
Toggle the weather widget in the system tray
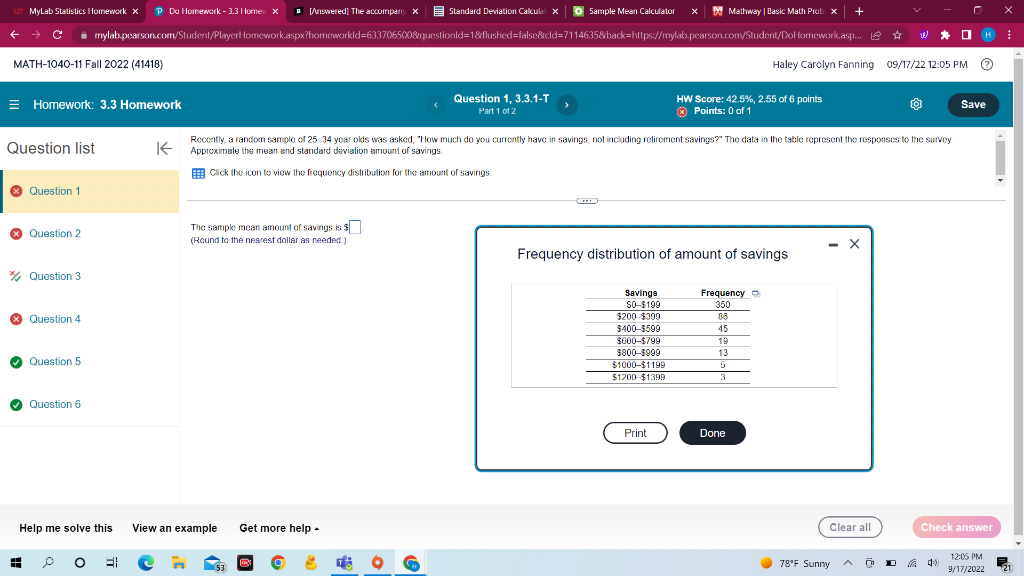pos(798,563)
